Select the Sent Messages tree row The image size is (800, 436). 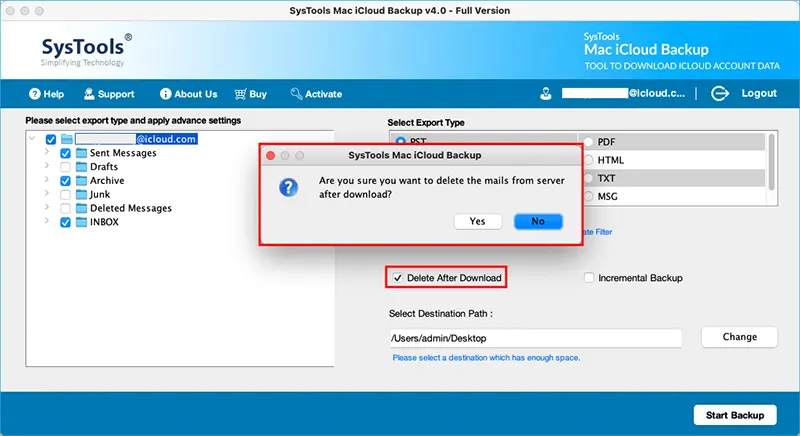tap(123, 153)
